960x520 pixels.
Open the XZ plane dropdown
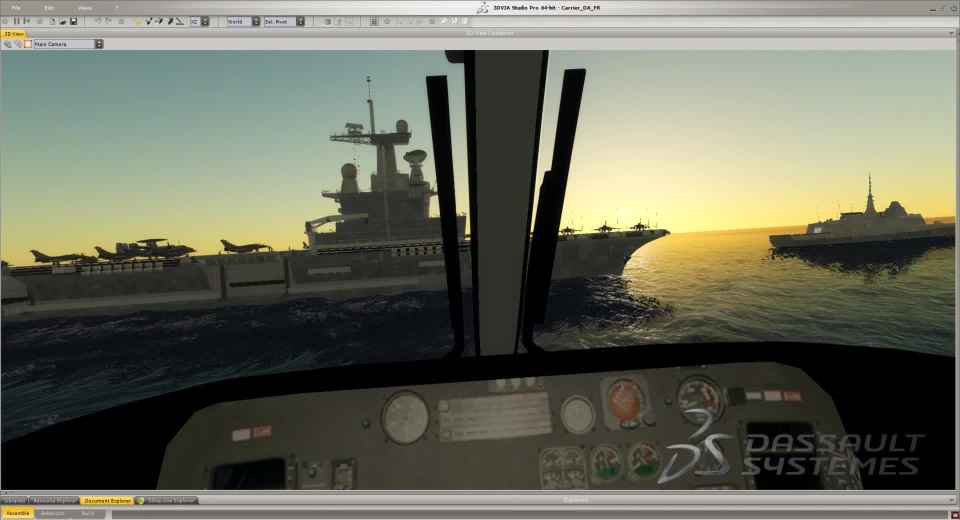[x=205, y=21]
